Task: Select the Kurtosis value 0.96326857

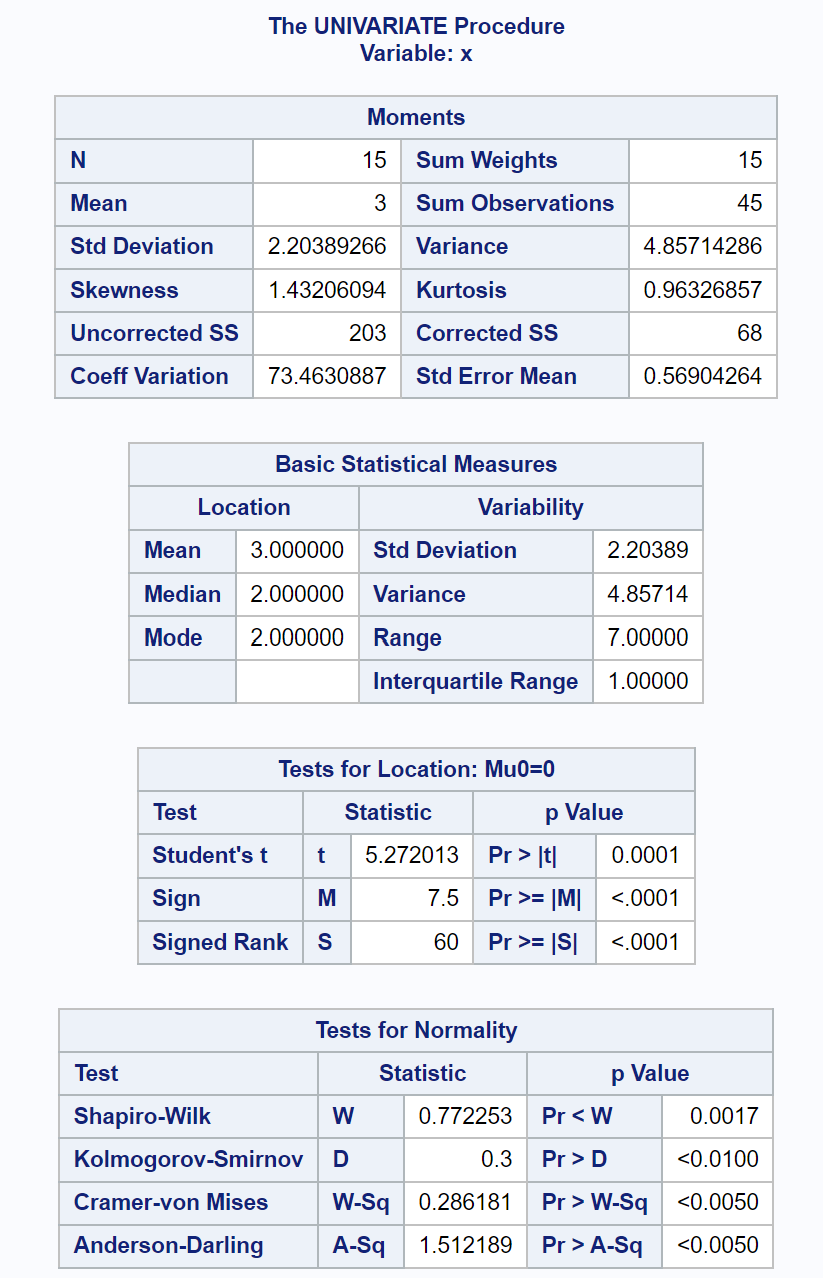Action: click(703, 290)
